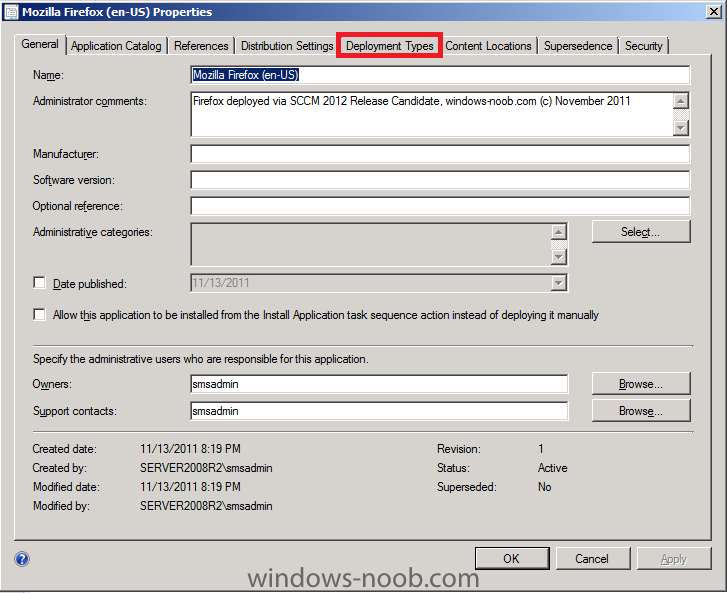Close the Mozilla Firefox Properties dialog
This screenshot has width=727, height=593.
(x=714, y=12)
